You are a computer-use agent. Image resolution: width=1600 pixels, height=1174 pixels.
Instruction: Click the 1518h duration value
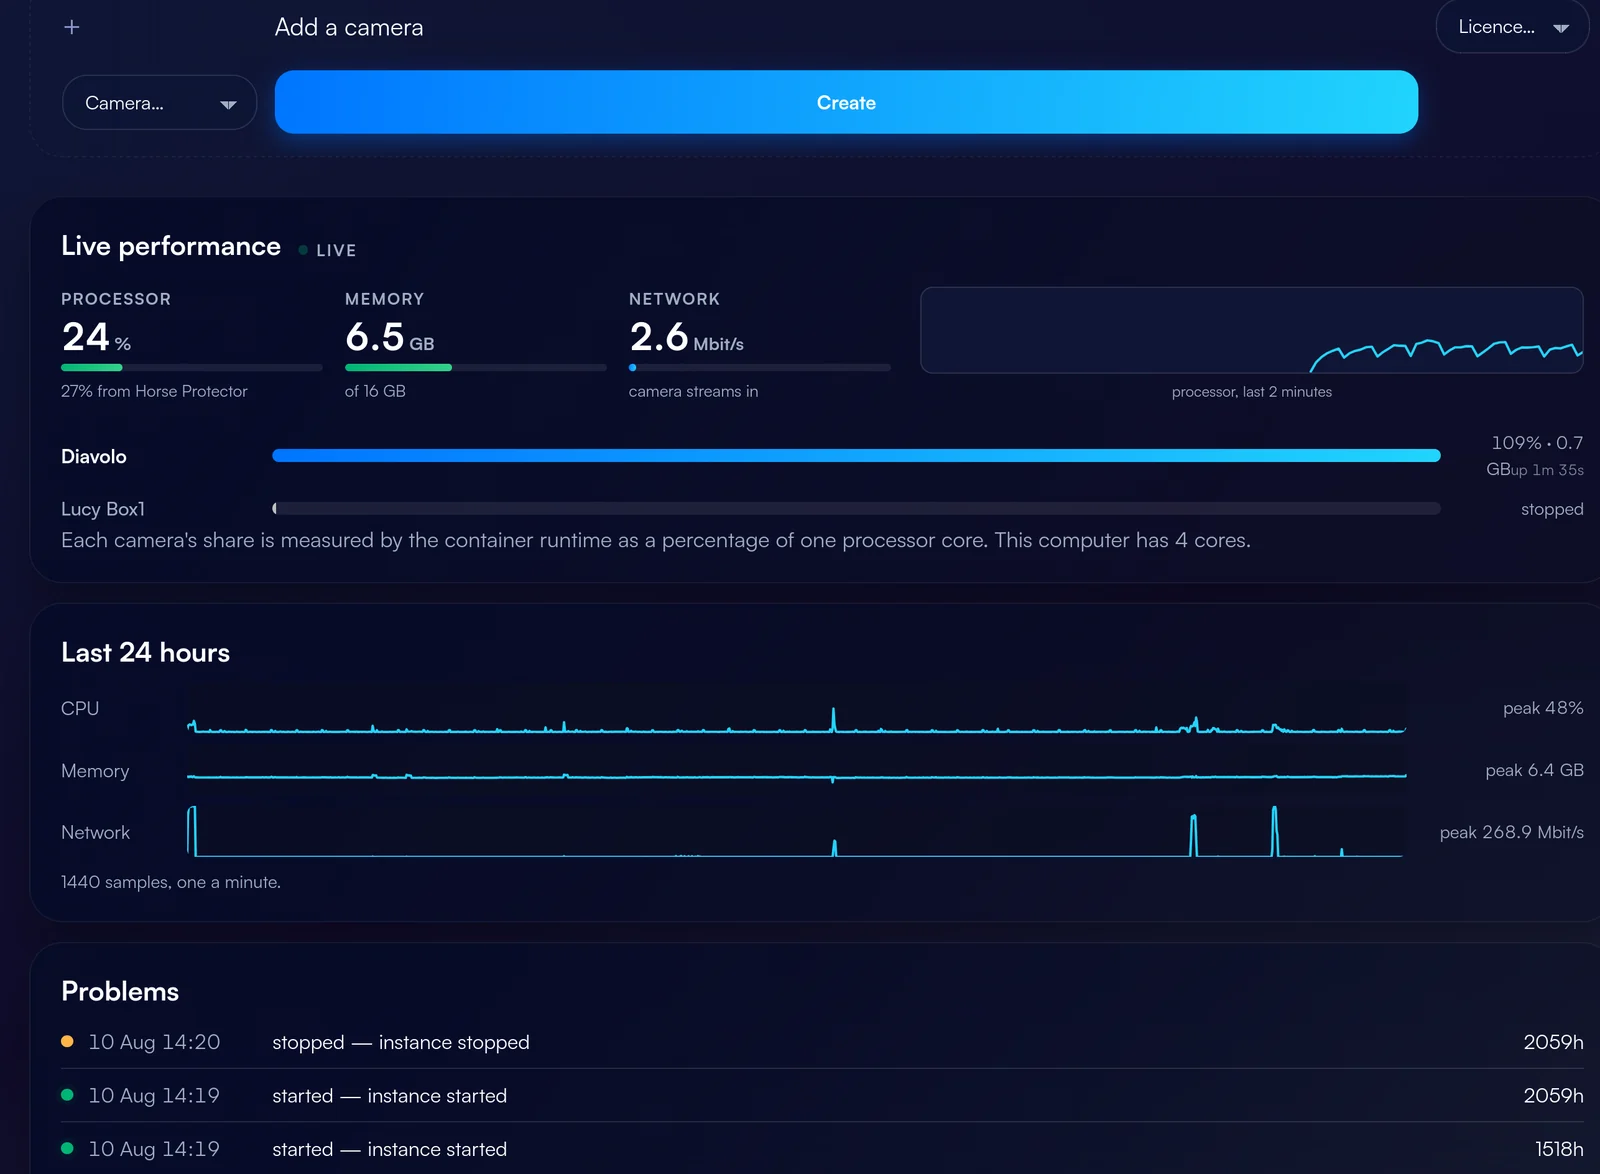coord(1559,1149)
